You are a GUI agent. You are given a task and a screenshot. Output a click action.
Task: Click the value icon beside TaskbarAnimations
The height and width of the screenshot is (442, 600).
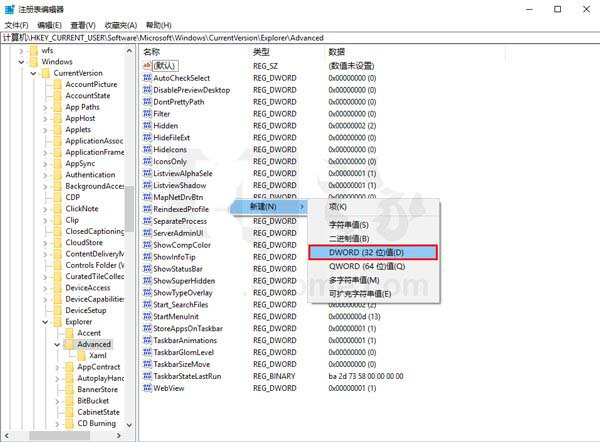(147, 340)
